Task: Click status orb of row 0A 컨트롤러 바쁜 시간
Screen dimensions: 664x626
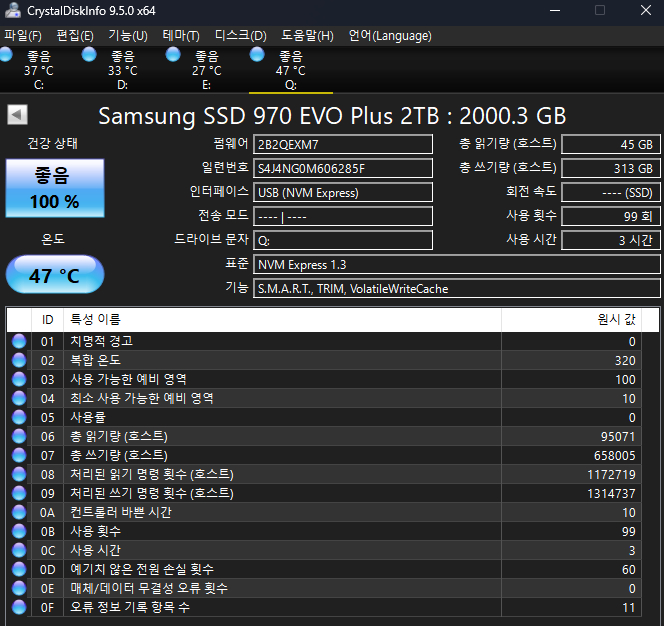Action: pyautogui.click(x=19, y=512)
